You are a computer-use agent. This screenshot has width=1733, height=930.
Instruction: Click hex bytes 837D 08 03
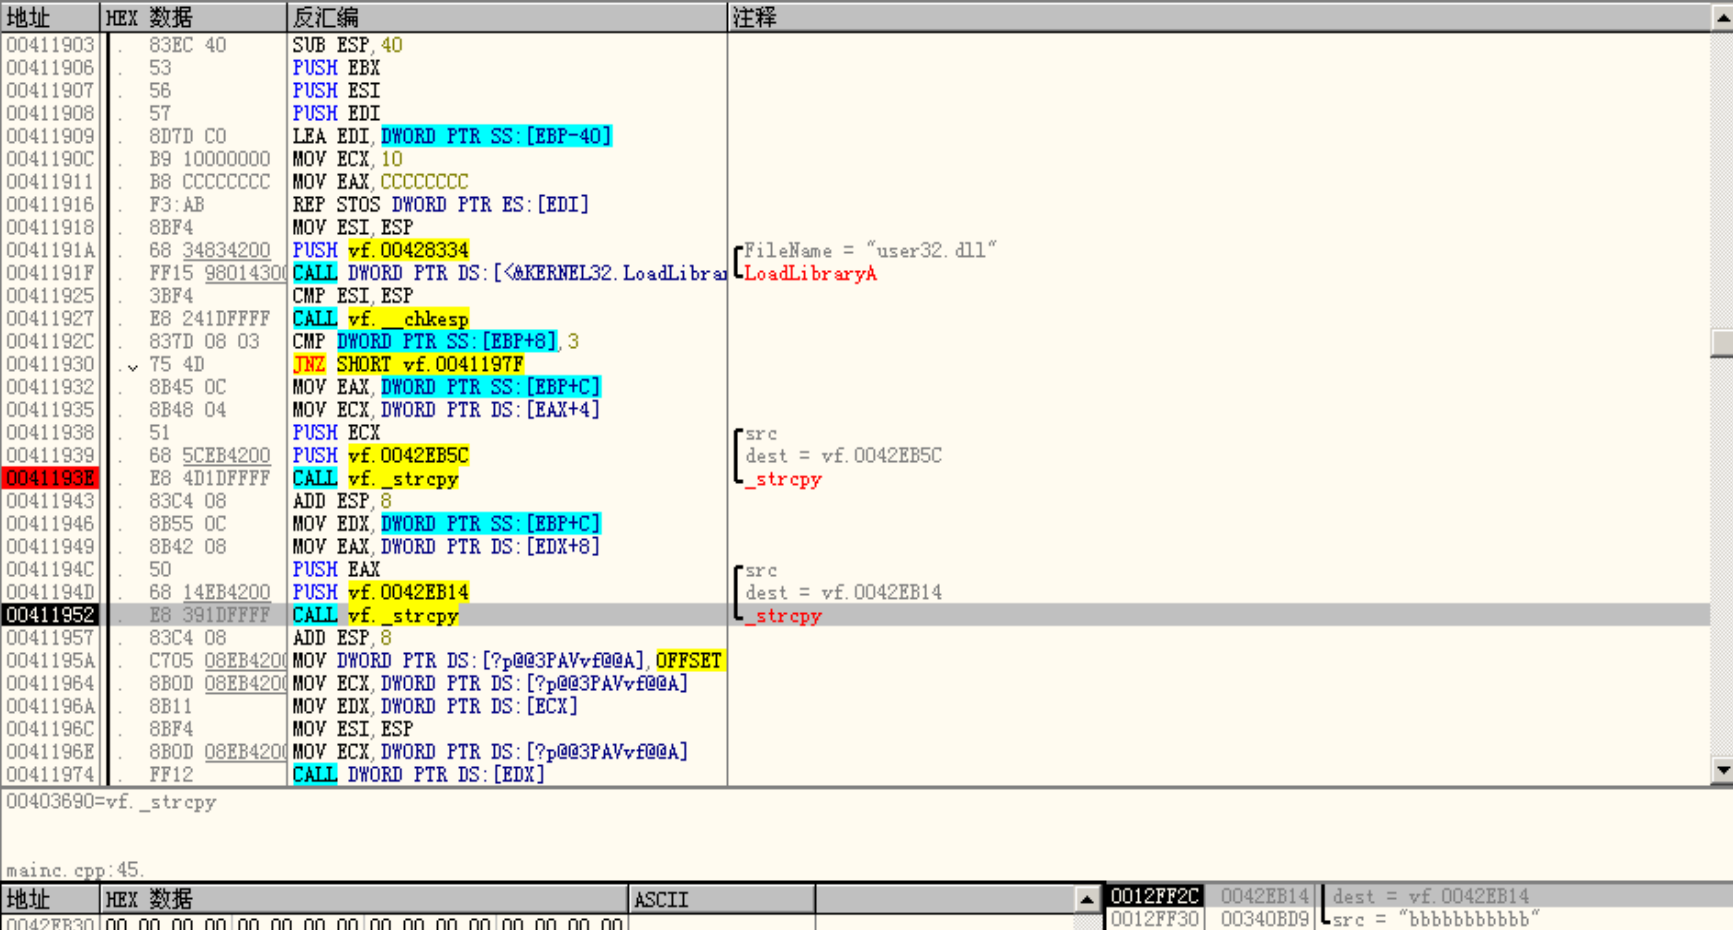[204, 341]
